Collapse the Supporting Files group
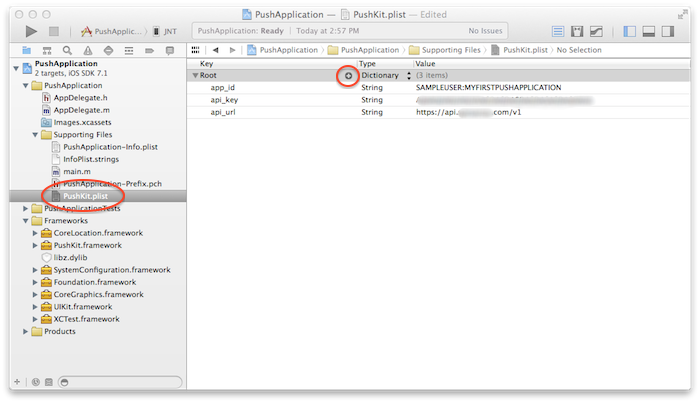Image resolution: width=700 pixels, height=403 pixels. tap(35, 134)
